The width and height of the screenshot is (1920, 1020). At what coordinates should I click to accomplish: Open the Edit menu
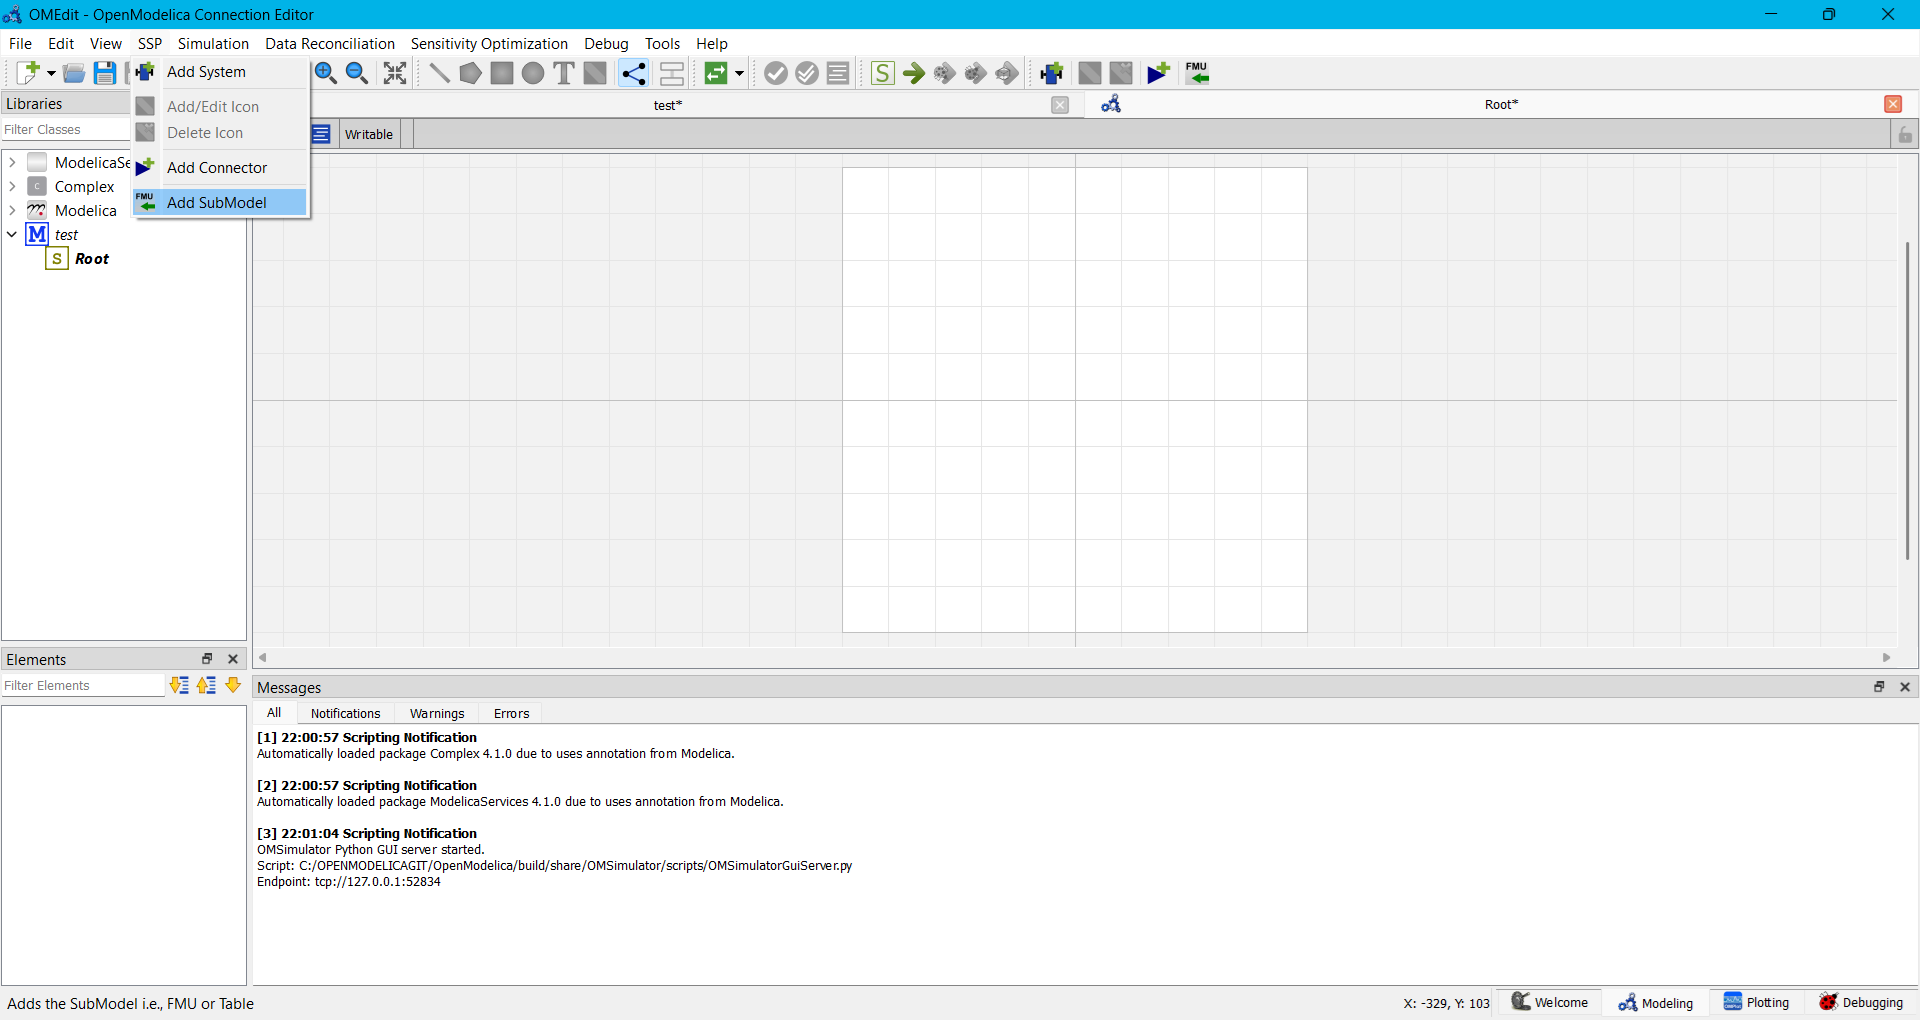click(x=61, y=44)
